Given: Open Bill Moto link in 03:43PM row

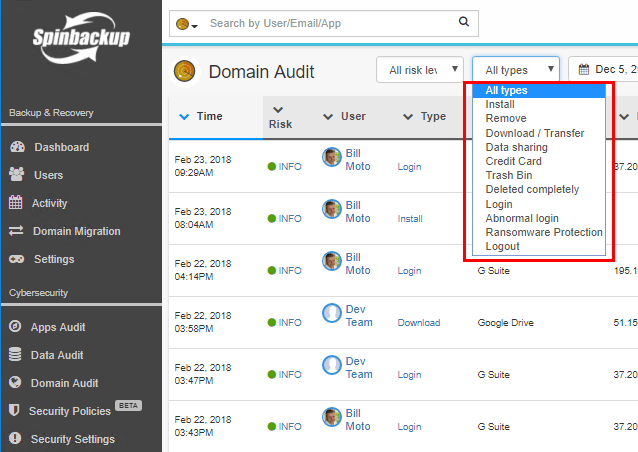Looking at the screenshot, I should pyautogui.click(x=358, y=420).
